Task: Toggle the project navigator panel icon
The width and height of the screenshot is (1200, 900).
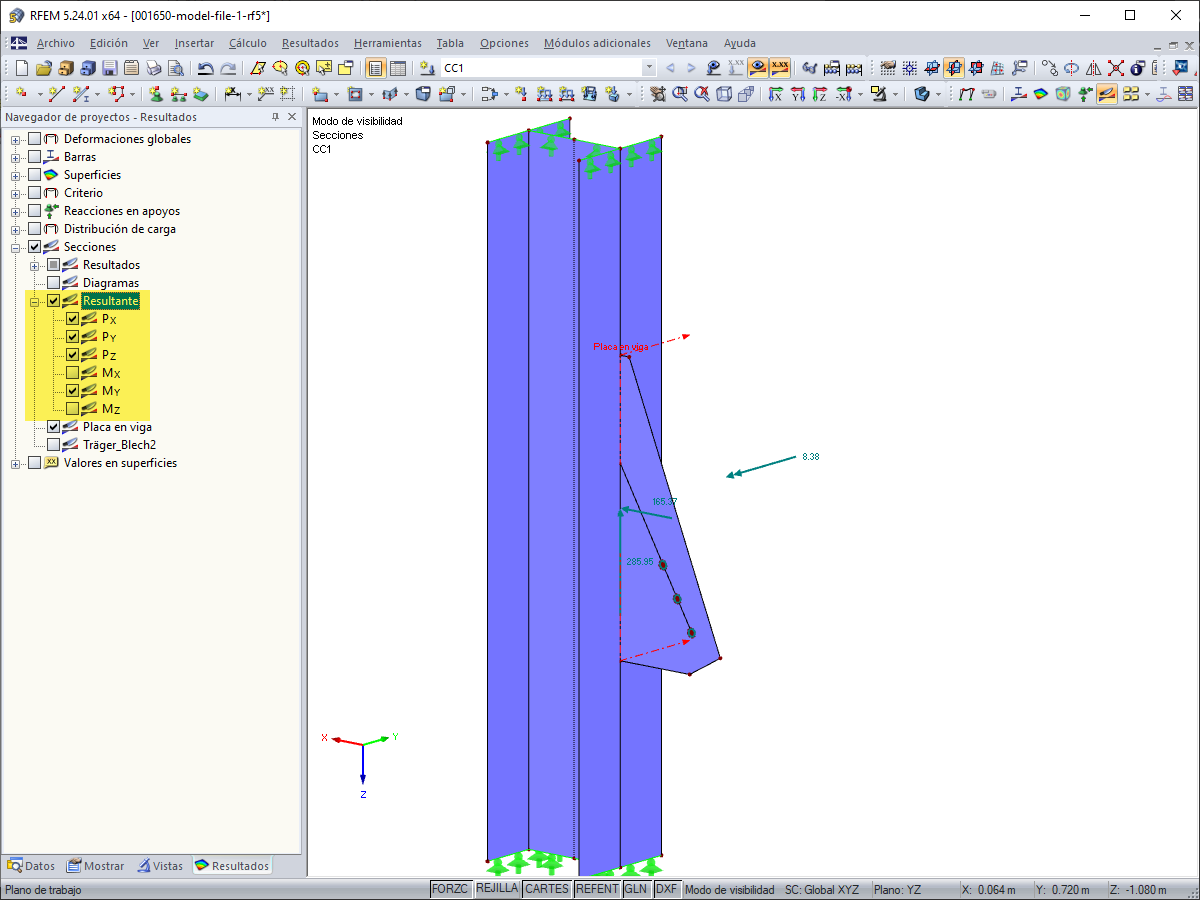Action: (x=376, y=68)
